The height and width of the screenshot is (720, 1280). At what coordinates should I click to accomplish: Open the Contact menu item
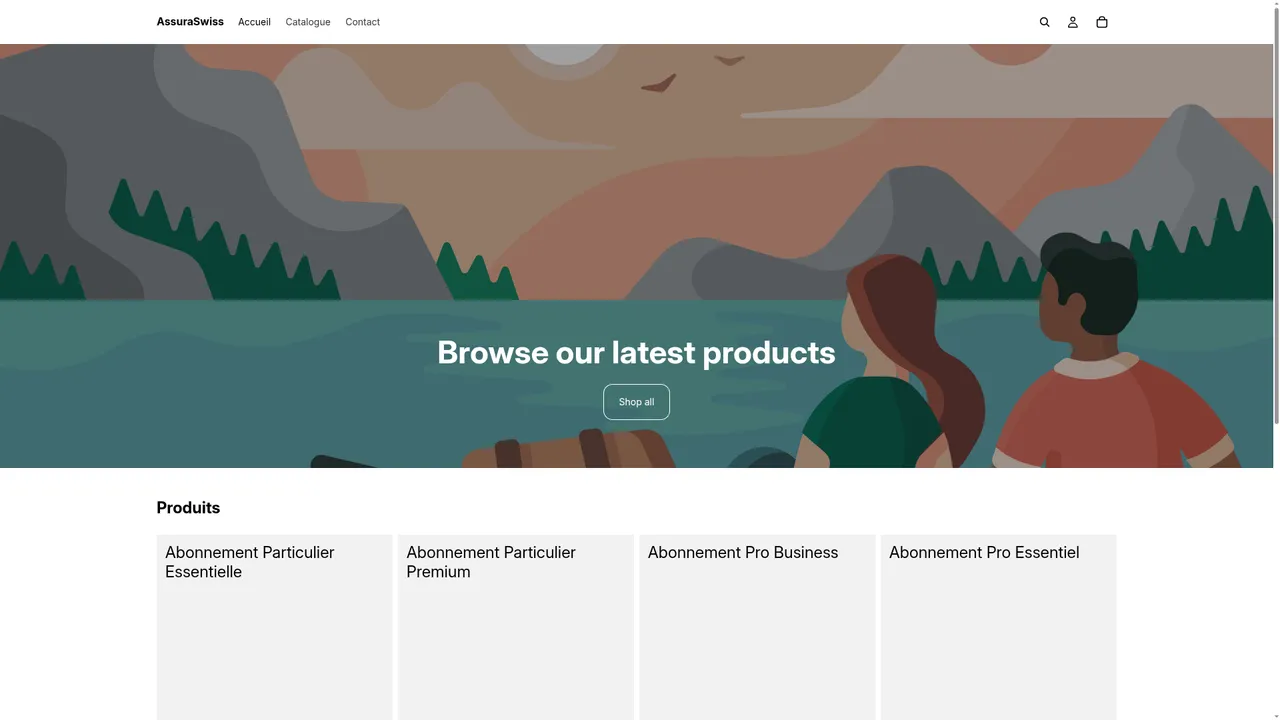(x=362, y=22)
